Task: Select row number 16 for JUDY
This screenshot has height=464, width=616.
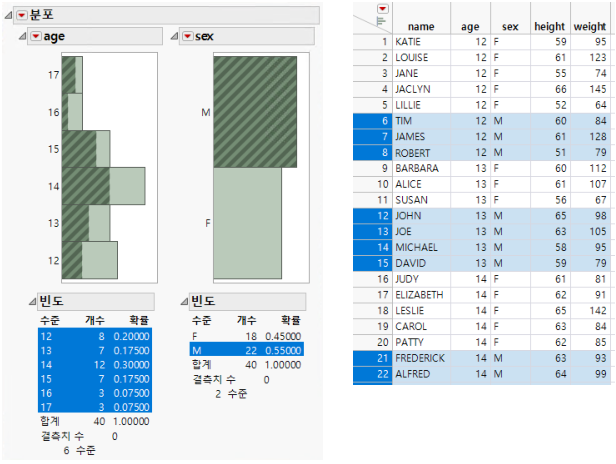Action: pos(372,279)
